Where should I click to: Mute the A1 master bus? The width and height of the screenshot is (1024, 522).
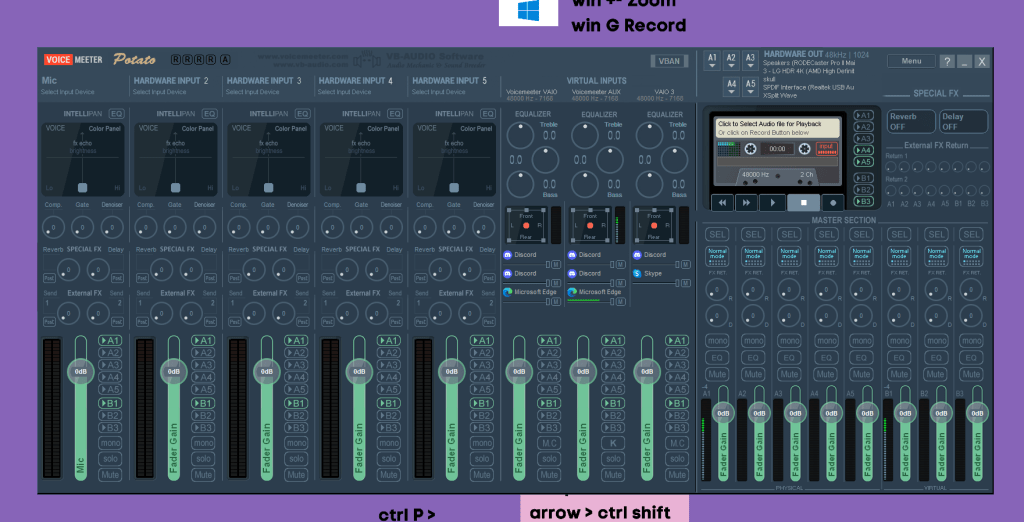[717, 374]
